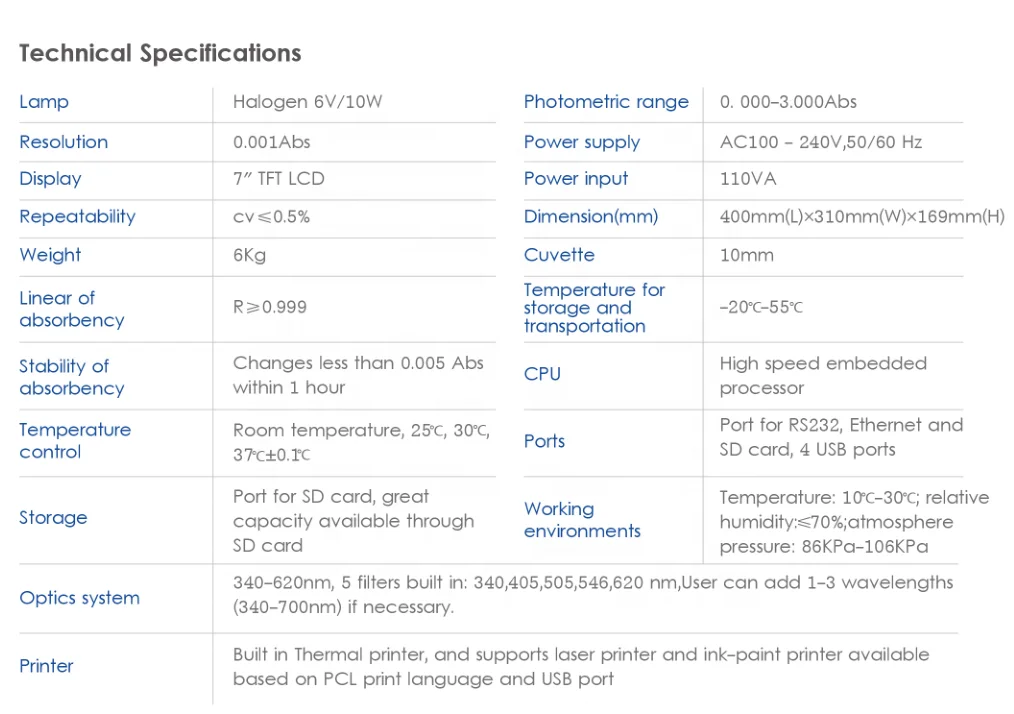The image size is (1014, 714).
Task: Click the Printer label
Action: pyautogui.click(x=46, y=666)
